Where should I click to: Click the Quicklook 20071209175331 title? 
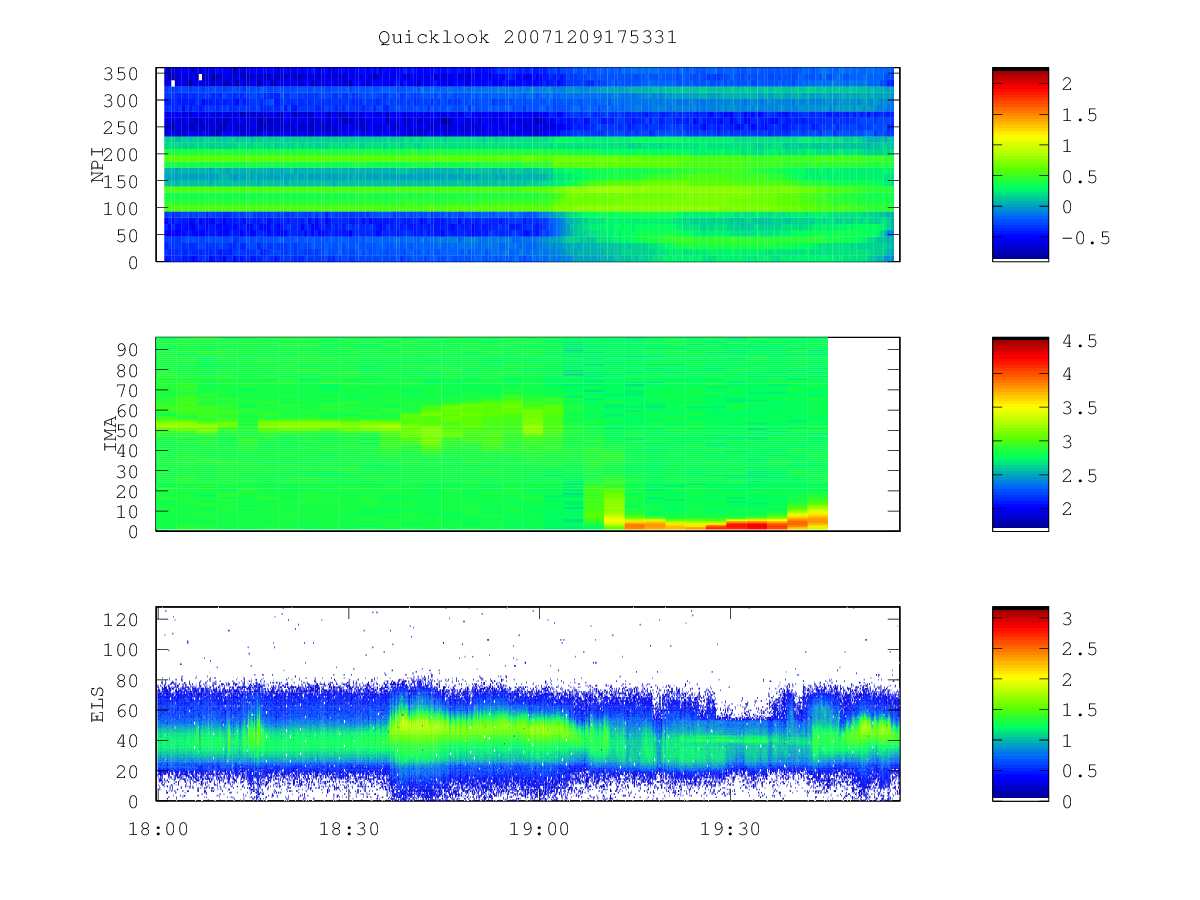pyautogui.click(x=527, y=37)
